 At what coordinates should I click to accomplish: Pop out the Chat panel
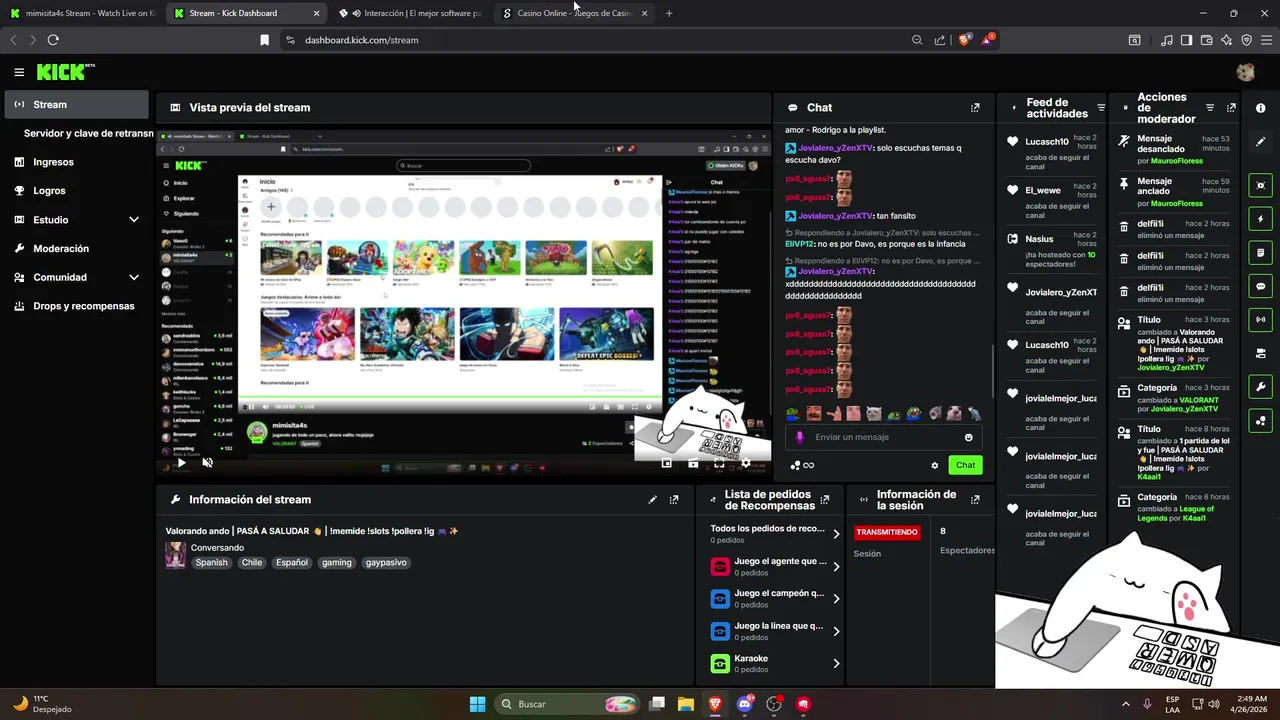tap(975, 108)
